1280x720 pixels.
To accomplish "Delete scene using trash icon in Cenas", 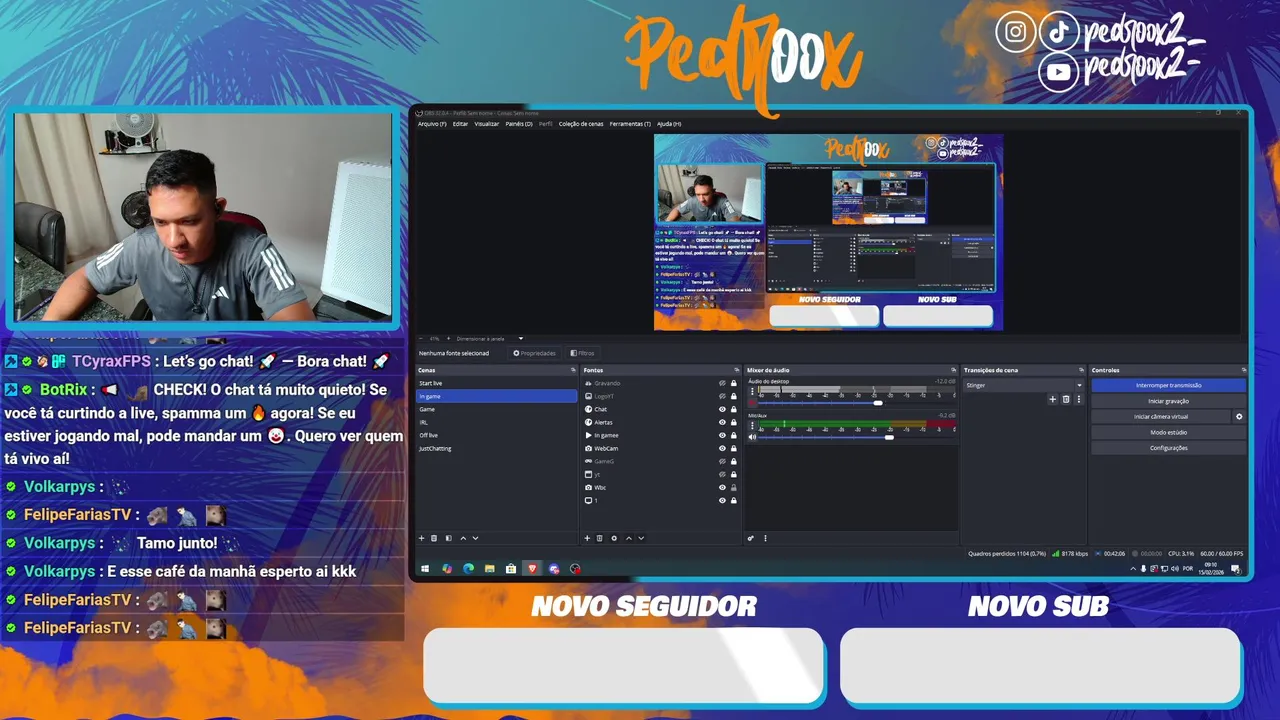I will (x=434, y=538).
